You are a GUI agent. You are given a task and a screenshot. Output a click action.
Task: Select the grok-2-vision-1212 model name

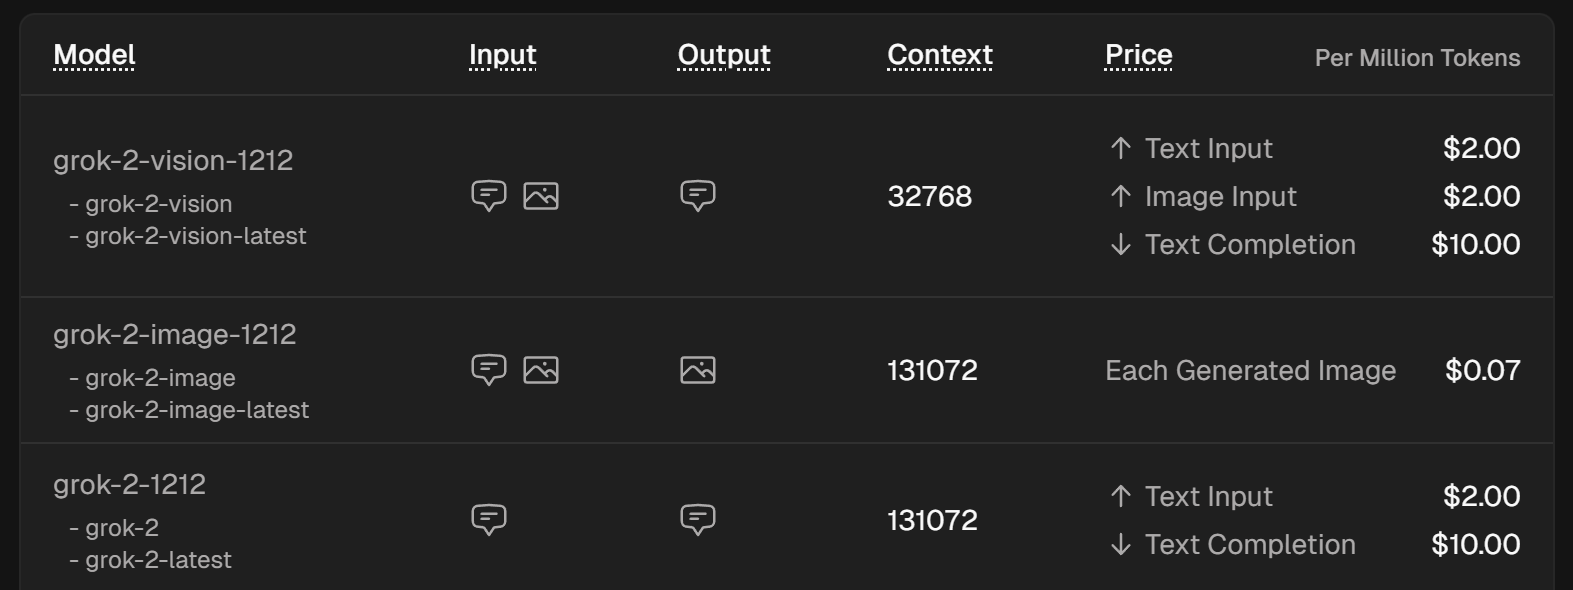(x=173, y=160)
